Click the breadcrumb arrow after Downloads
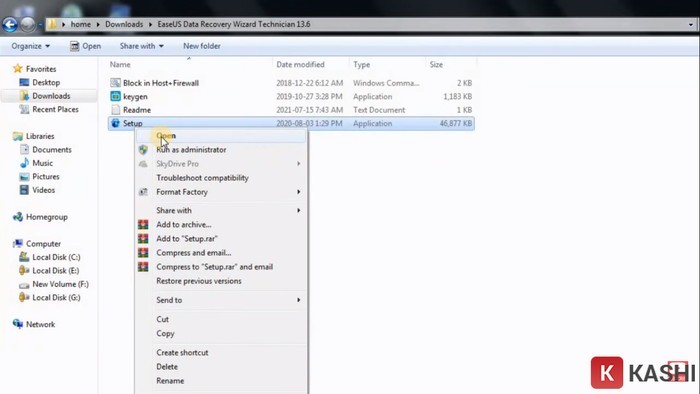700x394 pixels. [x=150, y=24]
